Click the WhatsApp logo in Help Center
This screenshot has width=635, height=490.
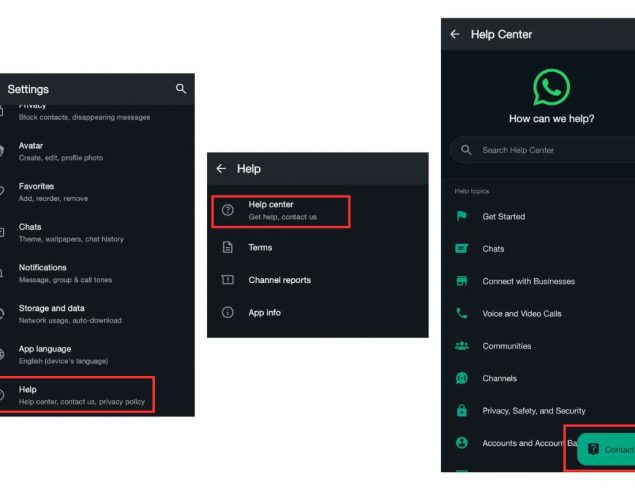[551, 87]
